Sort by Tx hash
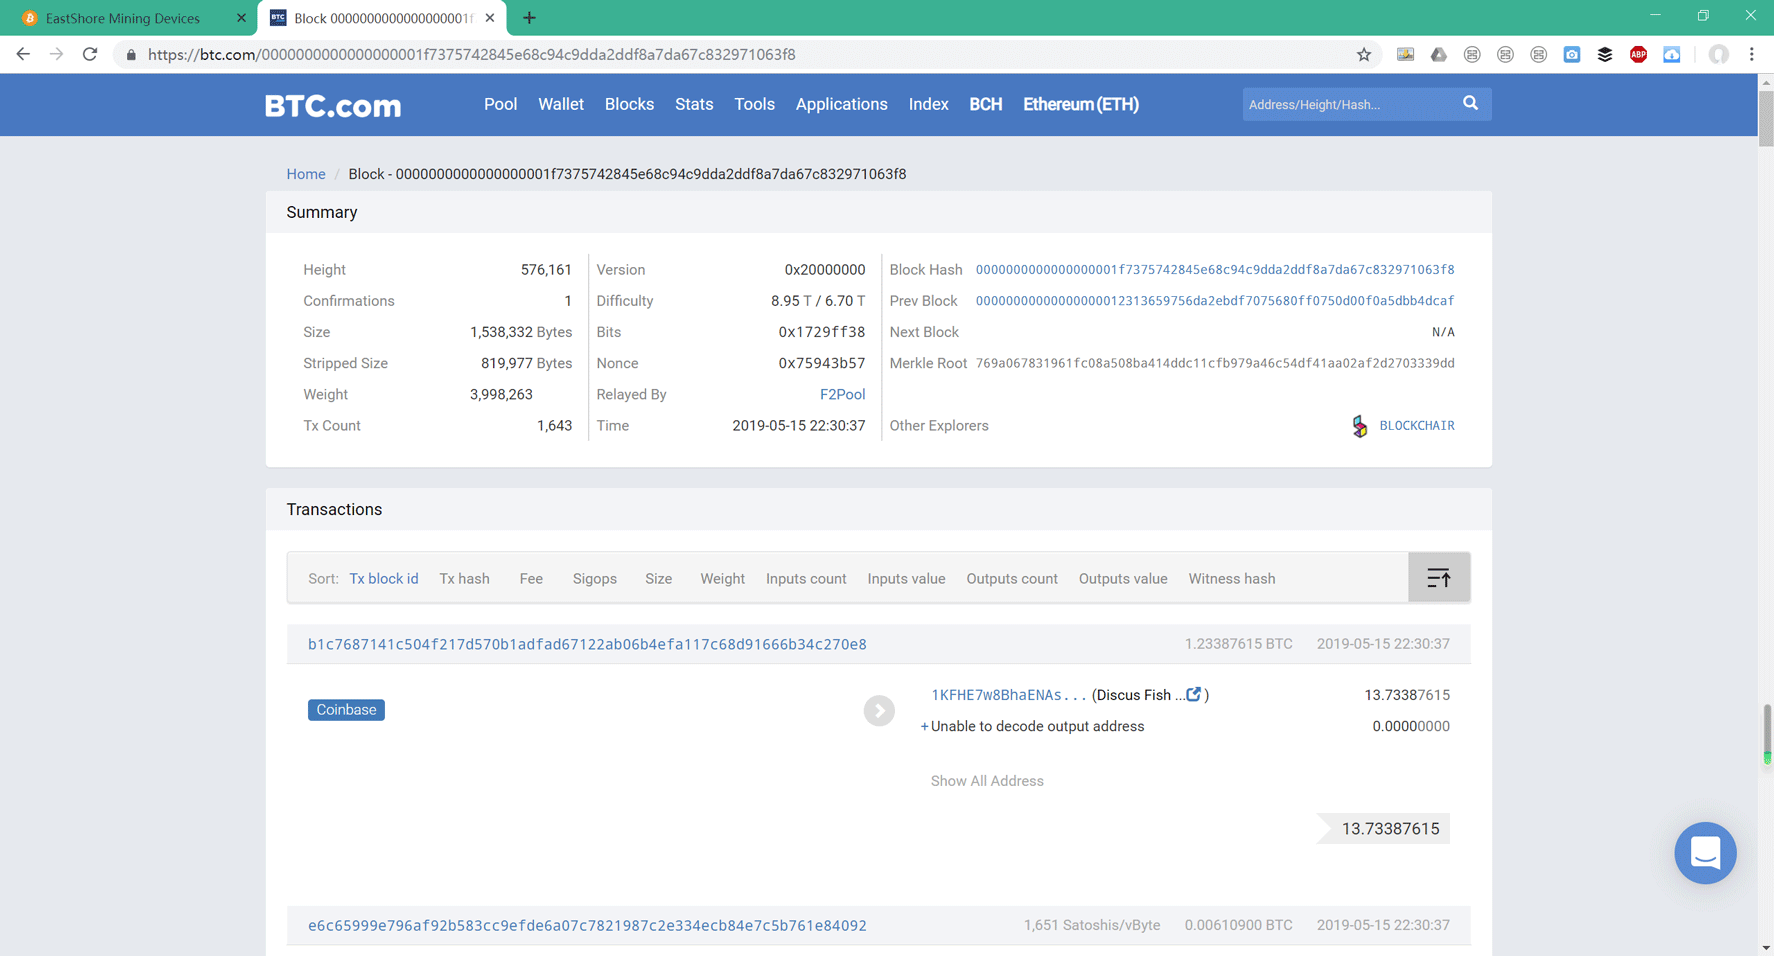Viewport: 1774px width, 956px height. 464,579
